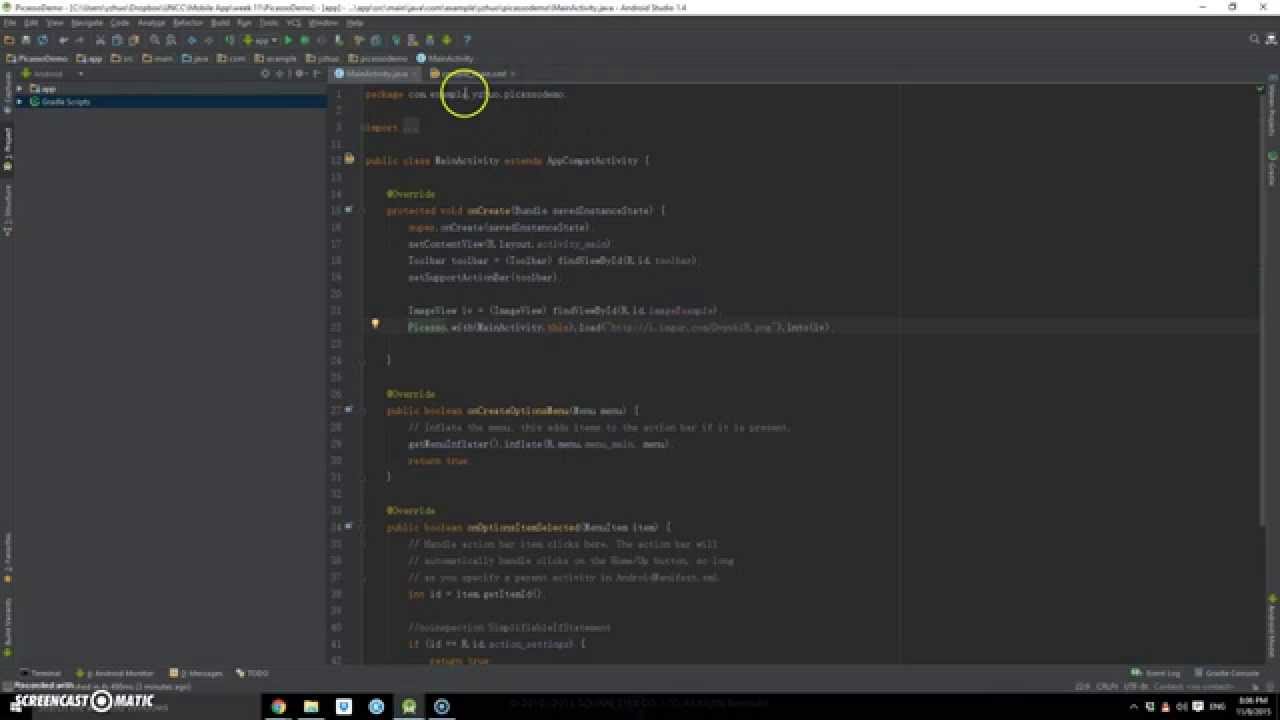Open the Edit menu
The width and height of the screenshot is (1280, 720).
[x=31, y=22]
